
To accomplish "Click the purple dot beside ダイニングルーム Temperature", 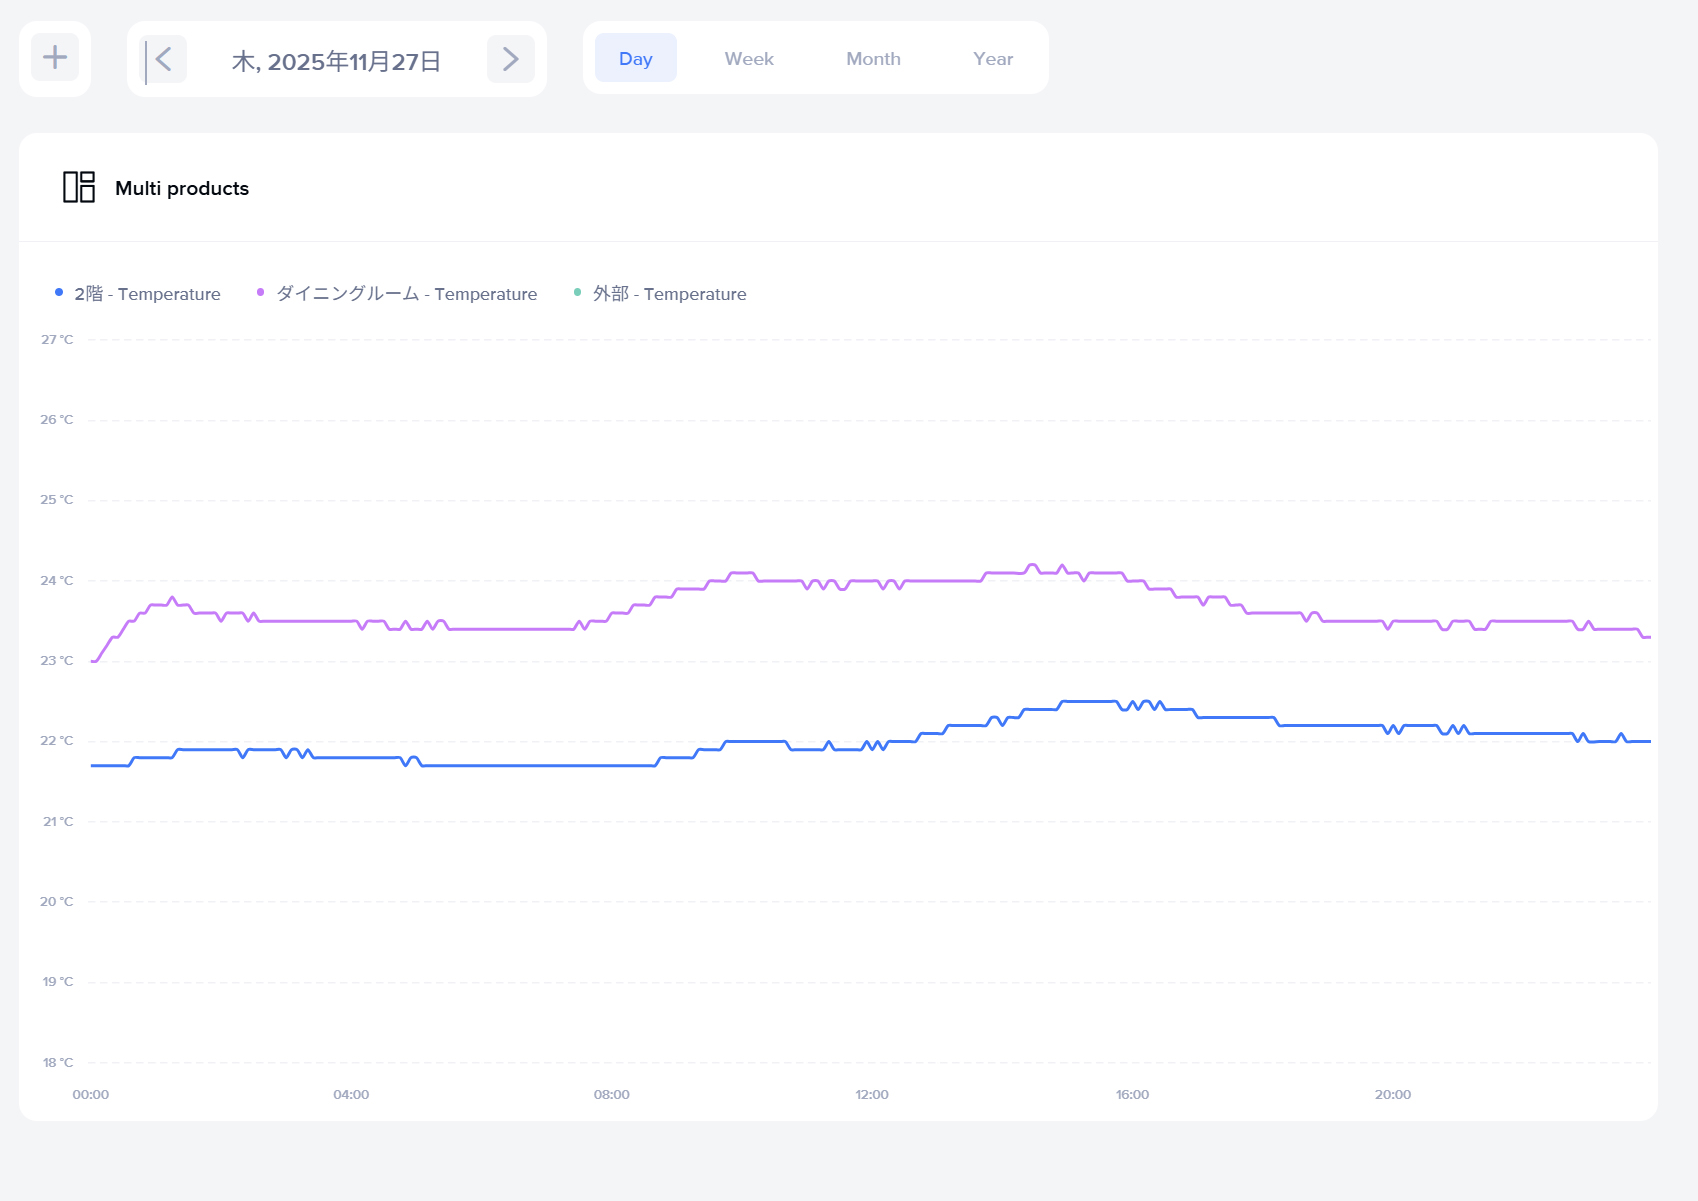I will tap(261, 293).
